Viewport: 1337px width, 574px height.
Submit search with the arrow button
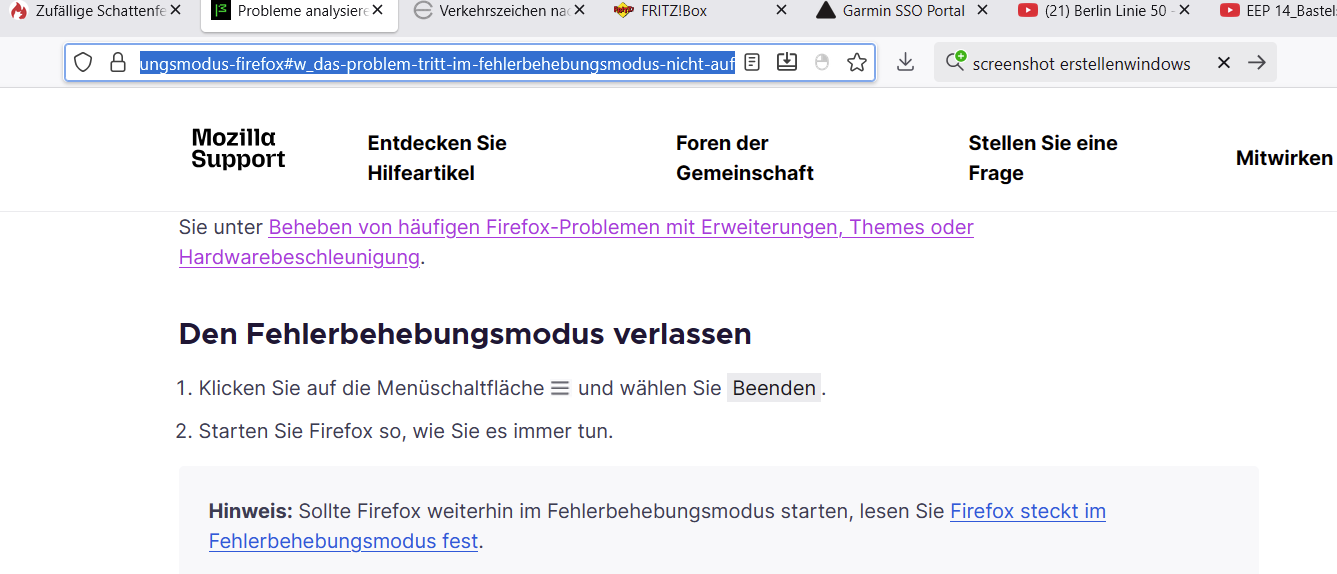point(1257,63)
